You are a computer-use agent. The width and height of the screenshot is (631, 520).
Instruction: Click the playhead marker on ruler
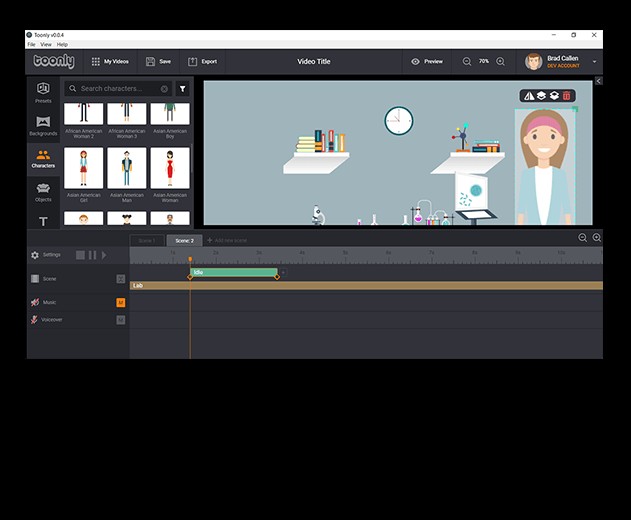tap(190, 259)
